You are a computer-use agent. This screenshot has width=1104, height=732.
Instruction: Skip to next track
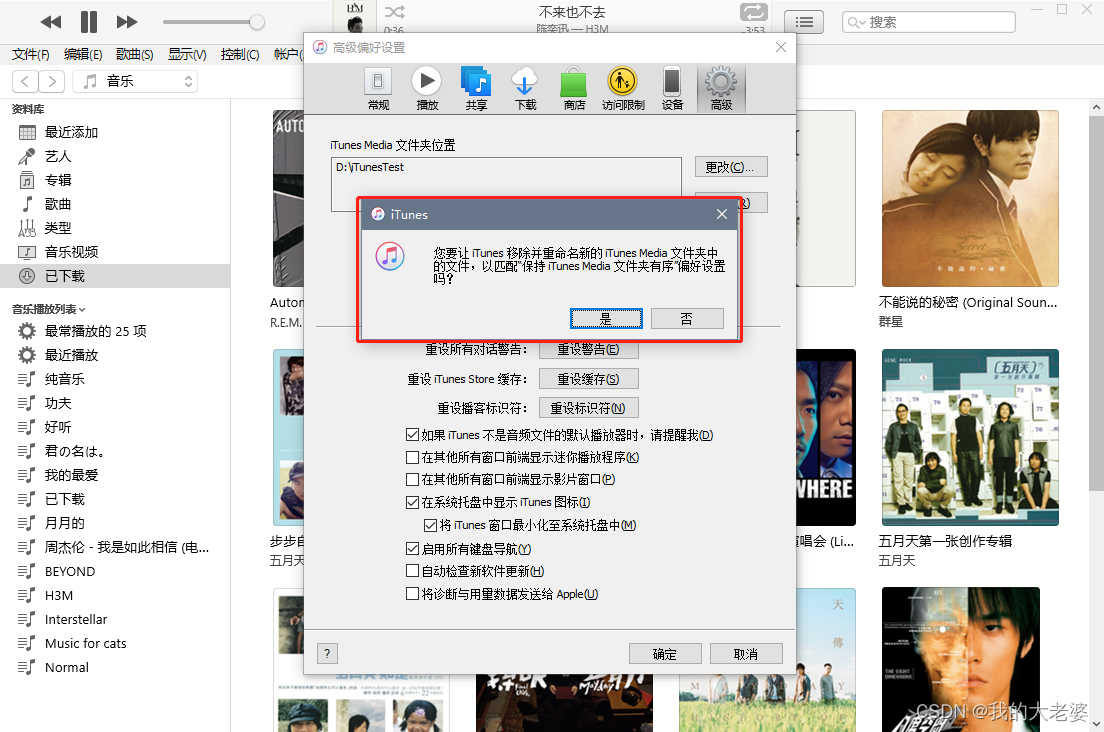click(x=127, y=22)
